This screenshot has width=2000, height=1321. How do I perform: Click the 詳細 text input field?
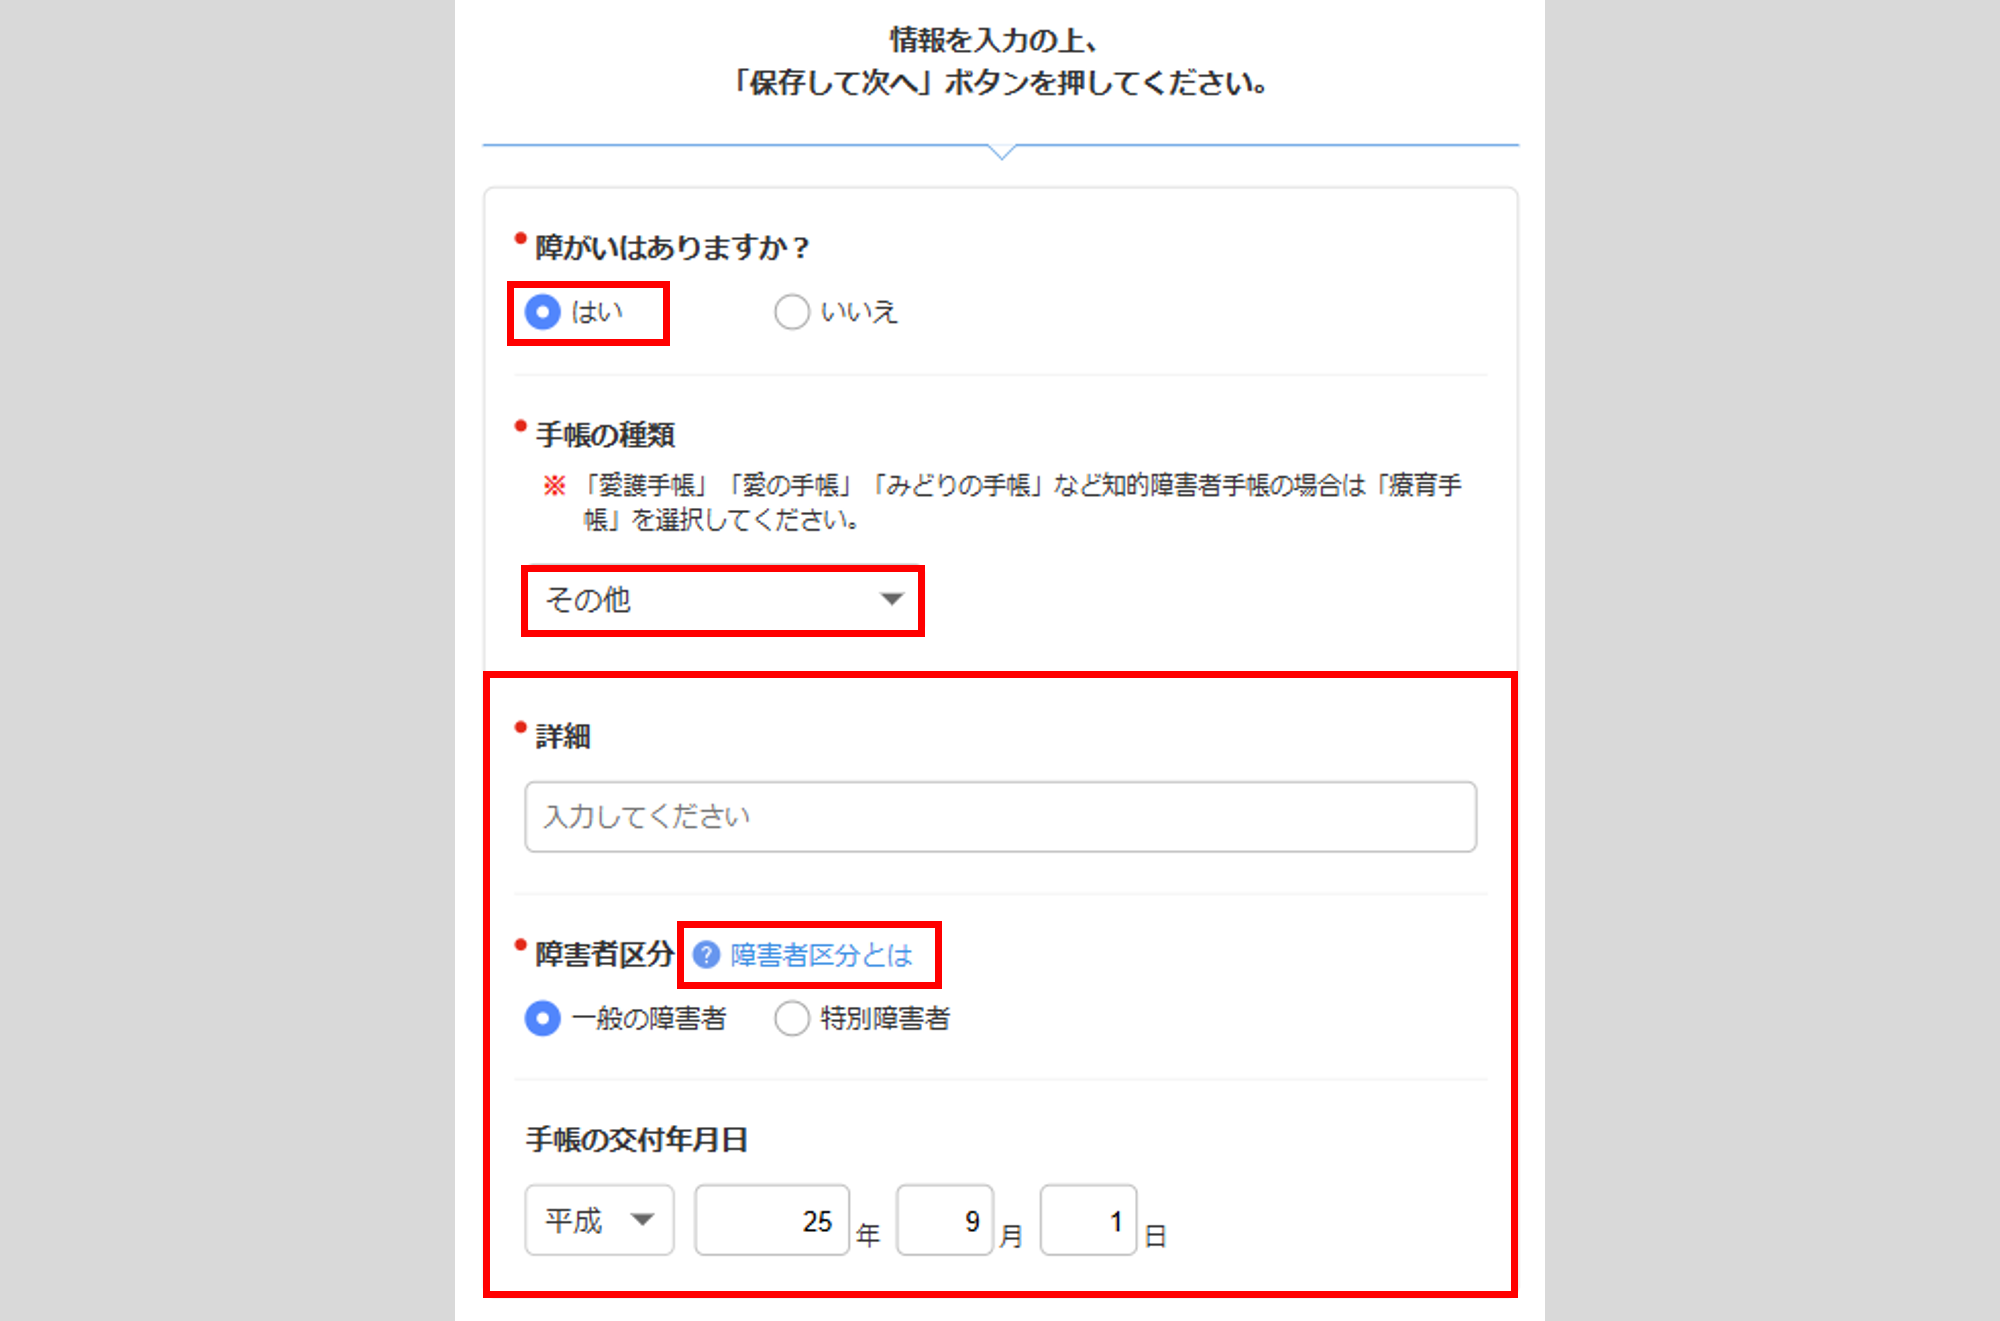point(1000,817)
